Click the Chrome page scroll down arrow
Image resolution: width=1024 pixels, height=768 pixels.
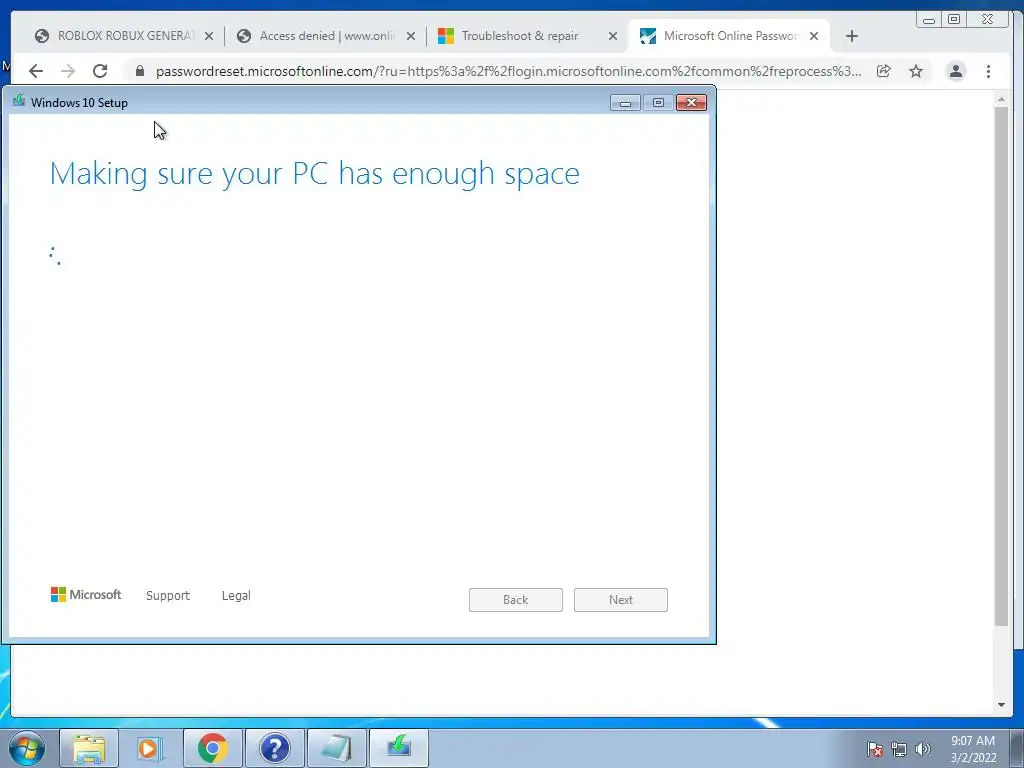1001,705
